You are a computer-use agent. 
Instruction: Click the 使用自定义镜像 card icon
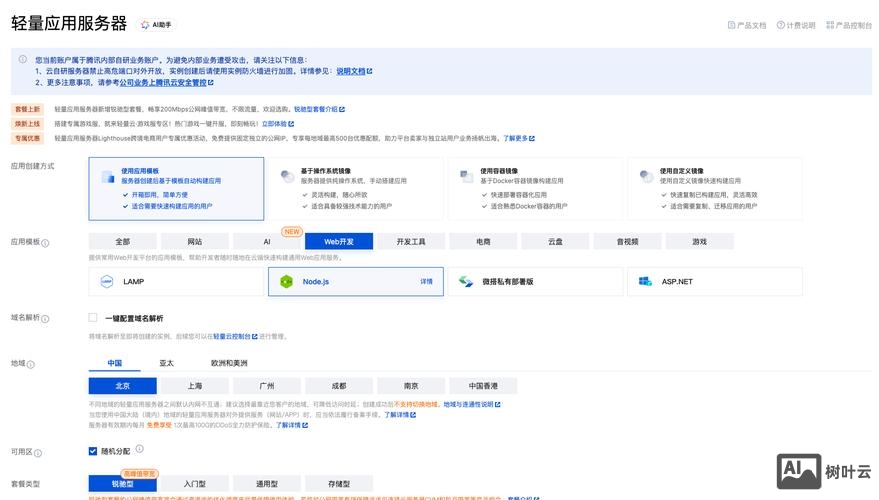(646, 177)
